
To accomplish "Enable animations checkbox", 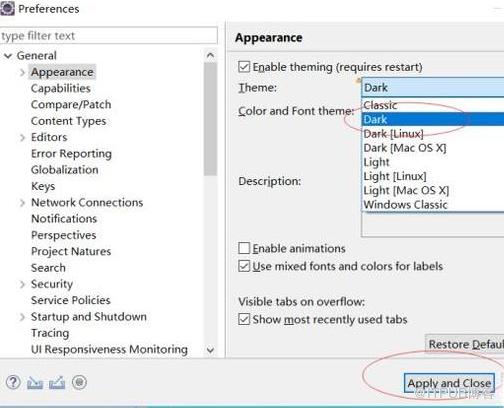I will (x=244, y=248).
